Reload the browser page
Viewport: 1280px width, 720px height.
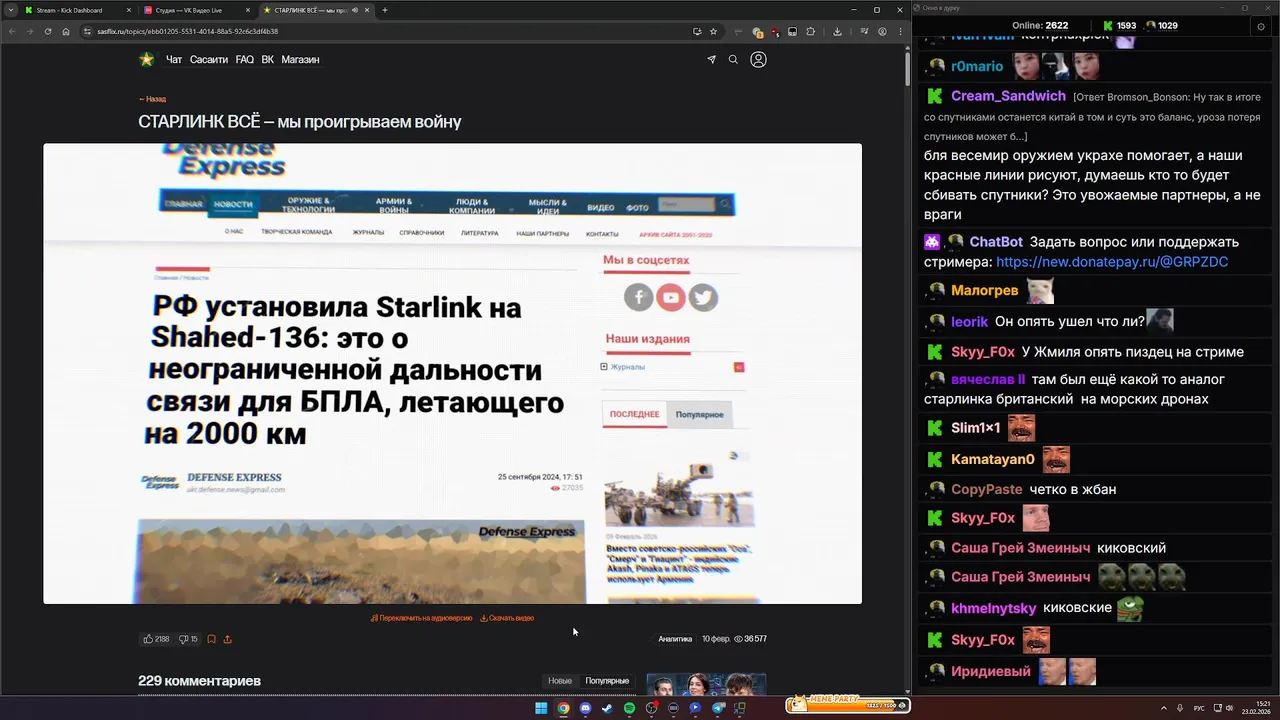[x=46, y=31]
